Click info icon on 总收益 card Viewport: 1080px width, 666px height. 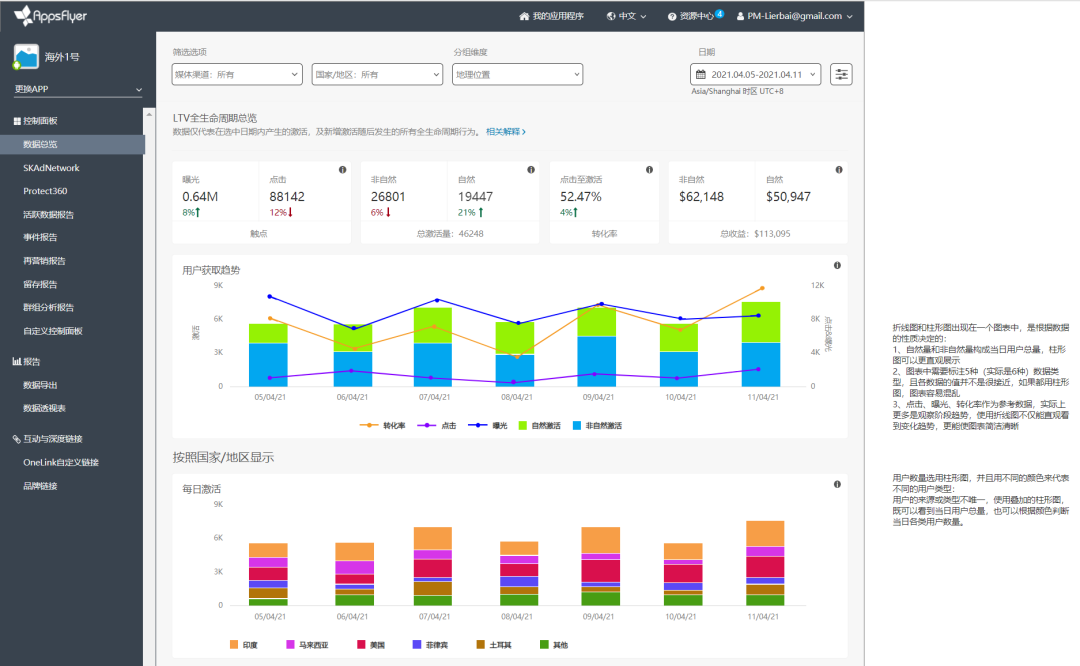coord(837,170)
